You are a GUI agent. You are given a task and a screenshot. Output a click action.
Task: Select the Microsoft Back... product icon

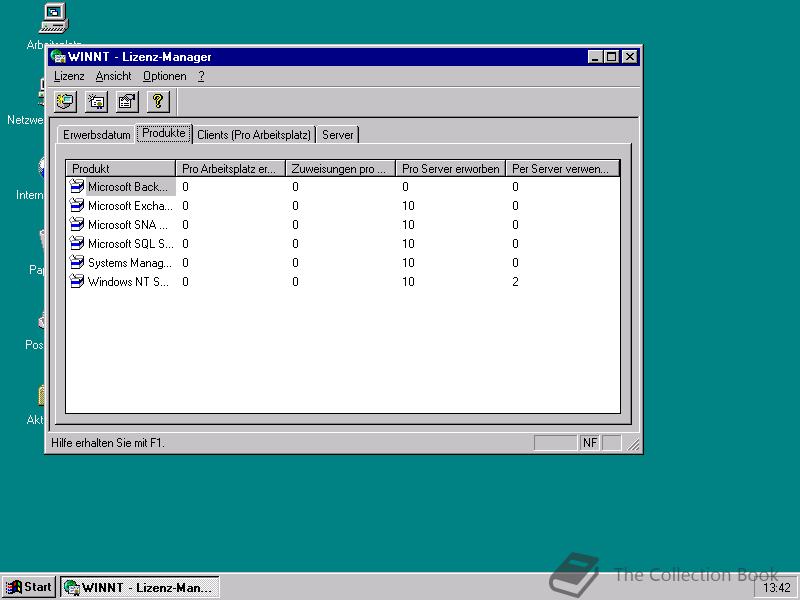(x=77, y=187)
